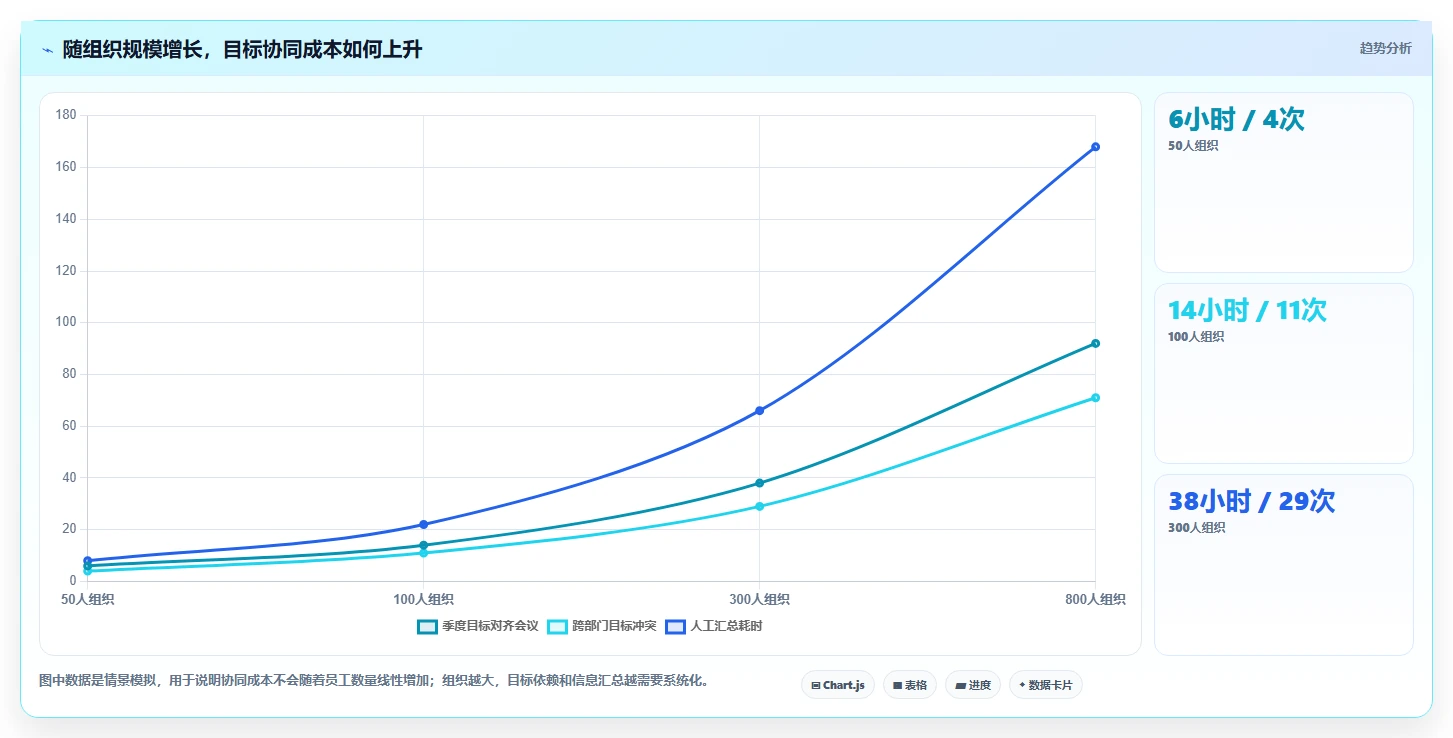The image size is (1453, 738).
Task: Click the 300人组织 caption under 38小时 / 29次
Action: coord(1196,528)
